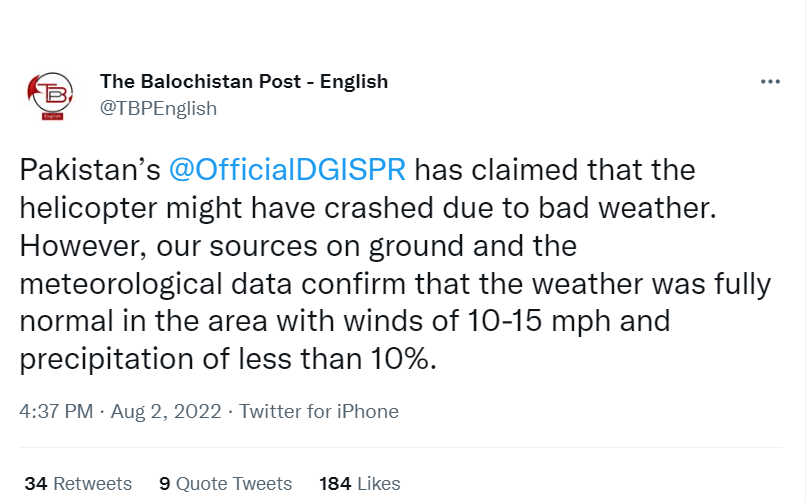
Task: Click the word helicopter in the tweet
Action: tap(88, 208)
